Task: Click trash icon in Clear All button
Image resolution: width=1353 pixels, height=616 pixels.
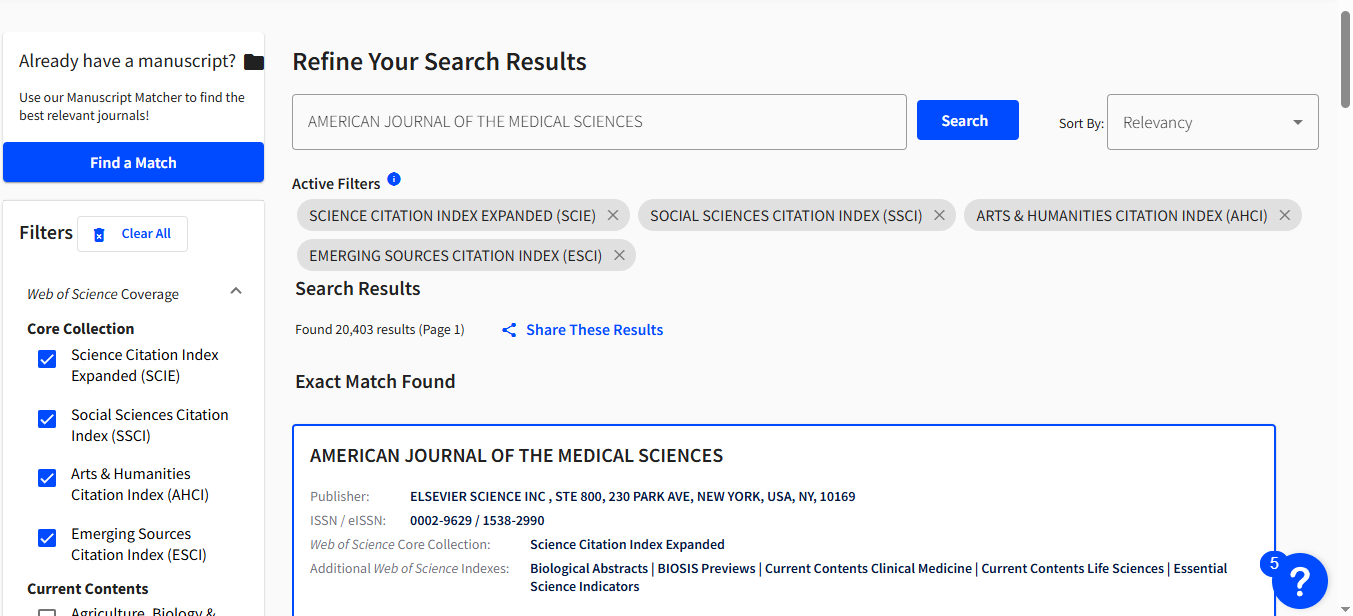Action: [99, 234]
